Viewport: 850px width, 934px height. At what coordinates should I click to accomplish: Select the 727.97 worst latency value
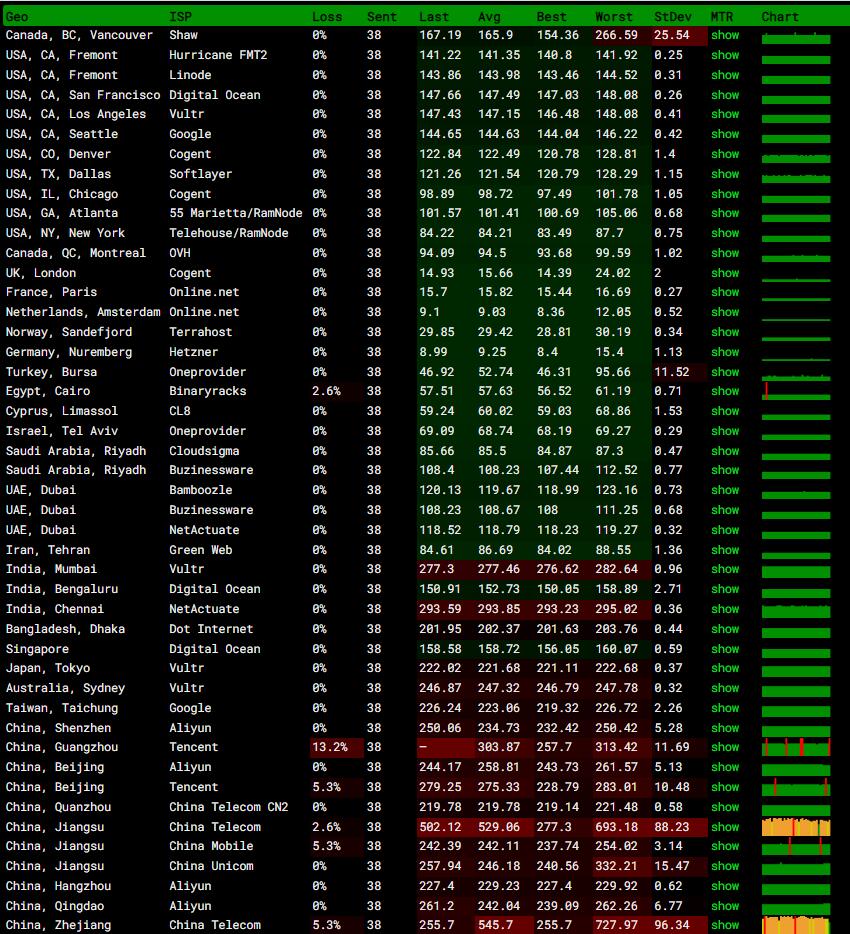click(x=617, y=925)
